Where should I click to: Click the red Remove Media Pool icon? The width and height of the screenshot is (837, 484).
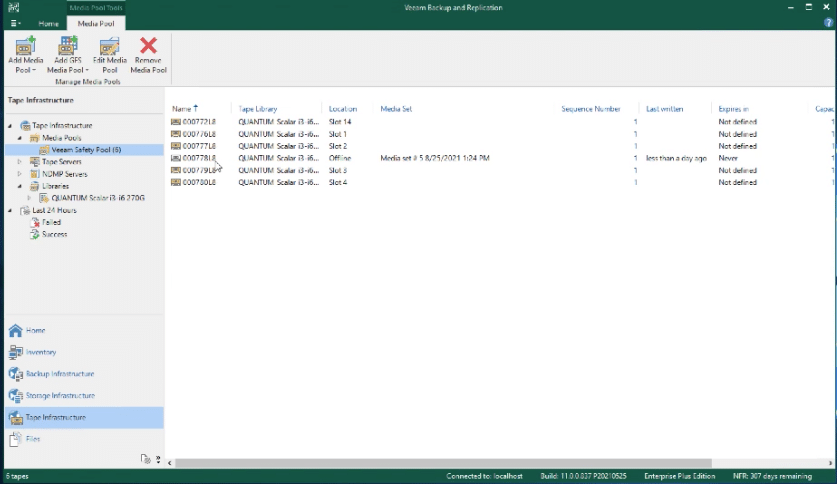click(148, 45)
